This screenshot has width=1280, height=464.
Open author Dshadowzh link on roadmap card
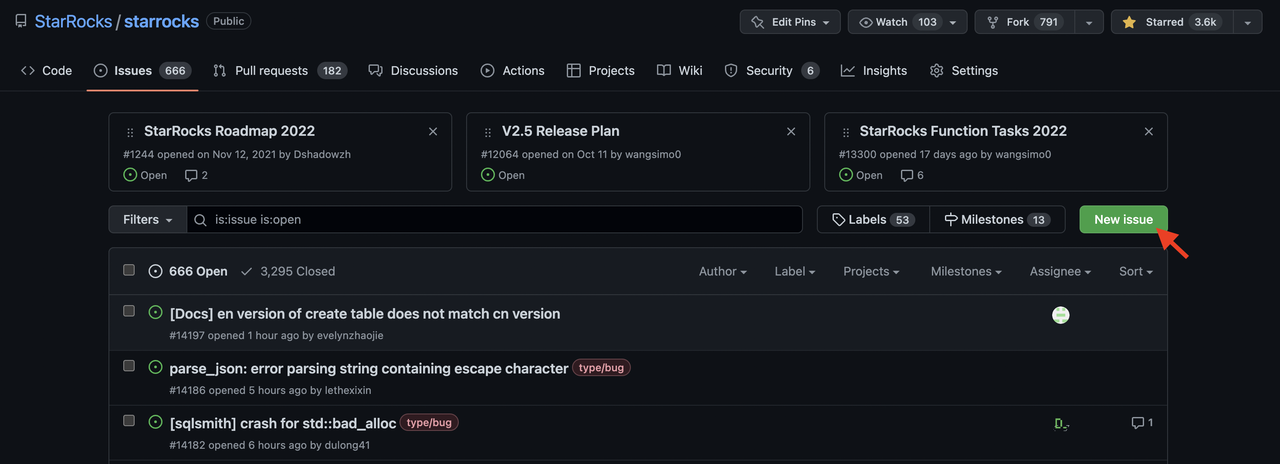pyautogui.click(x=322, y=154)
